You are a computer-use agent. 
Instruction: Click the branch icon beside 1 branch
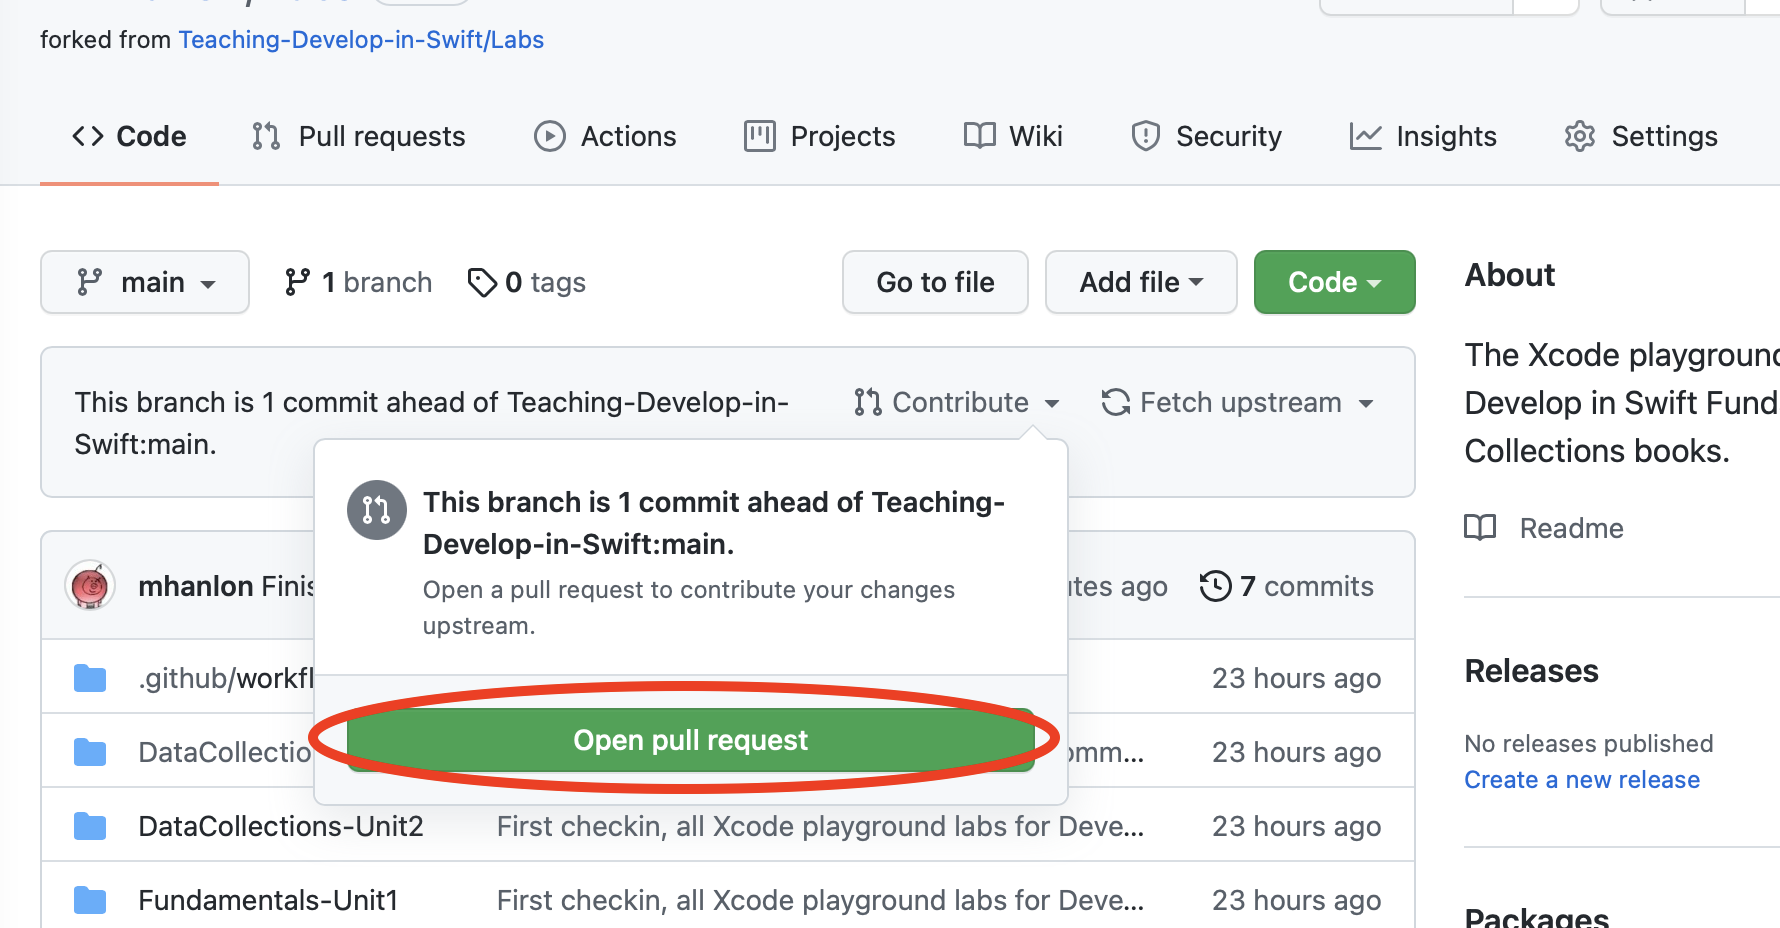click(x=297, y=282)
